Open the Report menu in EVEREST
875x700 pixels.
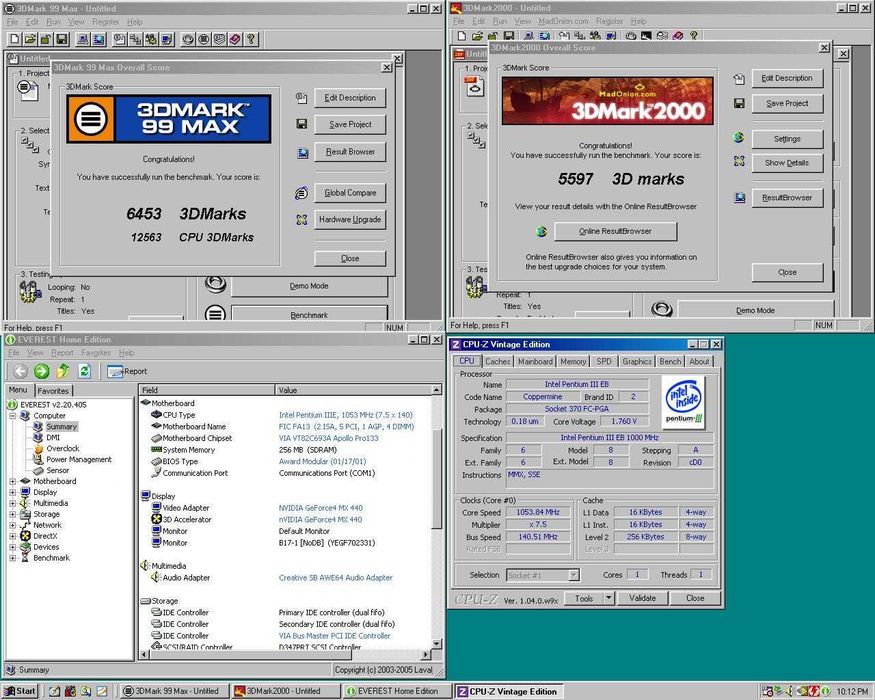62,353
